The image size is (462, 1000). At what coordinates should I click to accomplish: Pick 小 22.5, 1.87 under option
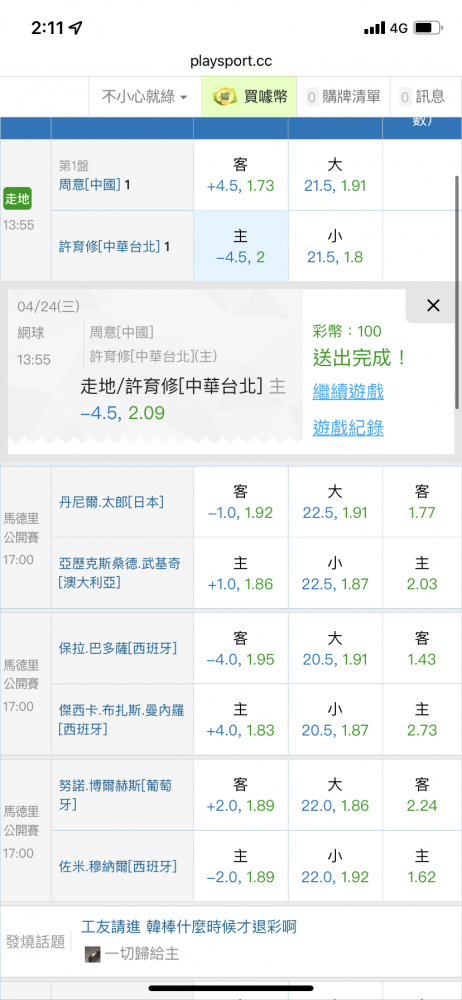pos(335,573)
